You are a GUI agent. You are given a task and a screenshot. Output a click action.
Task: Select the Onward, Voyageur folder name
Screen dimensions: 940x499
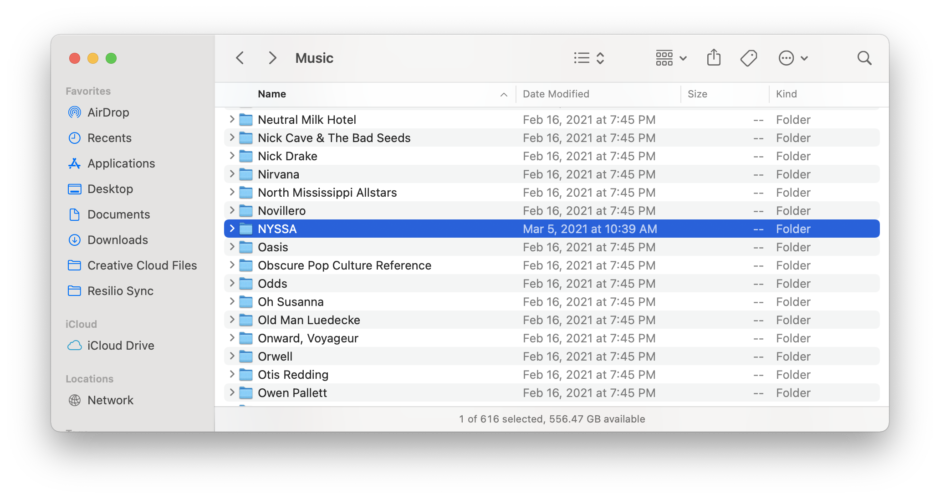[308, 338]
